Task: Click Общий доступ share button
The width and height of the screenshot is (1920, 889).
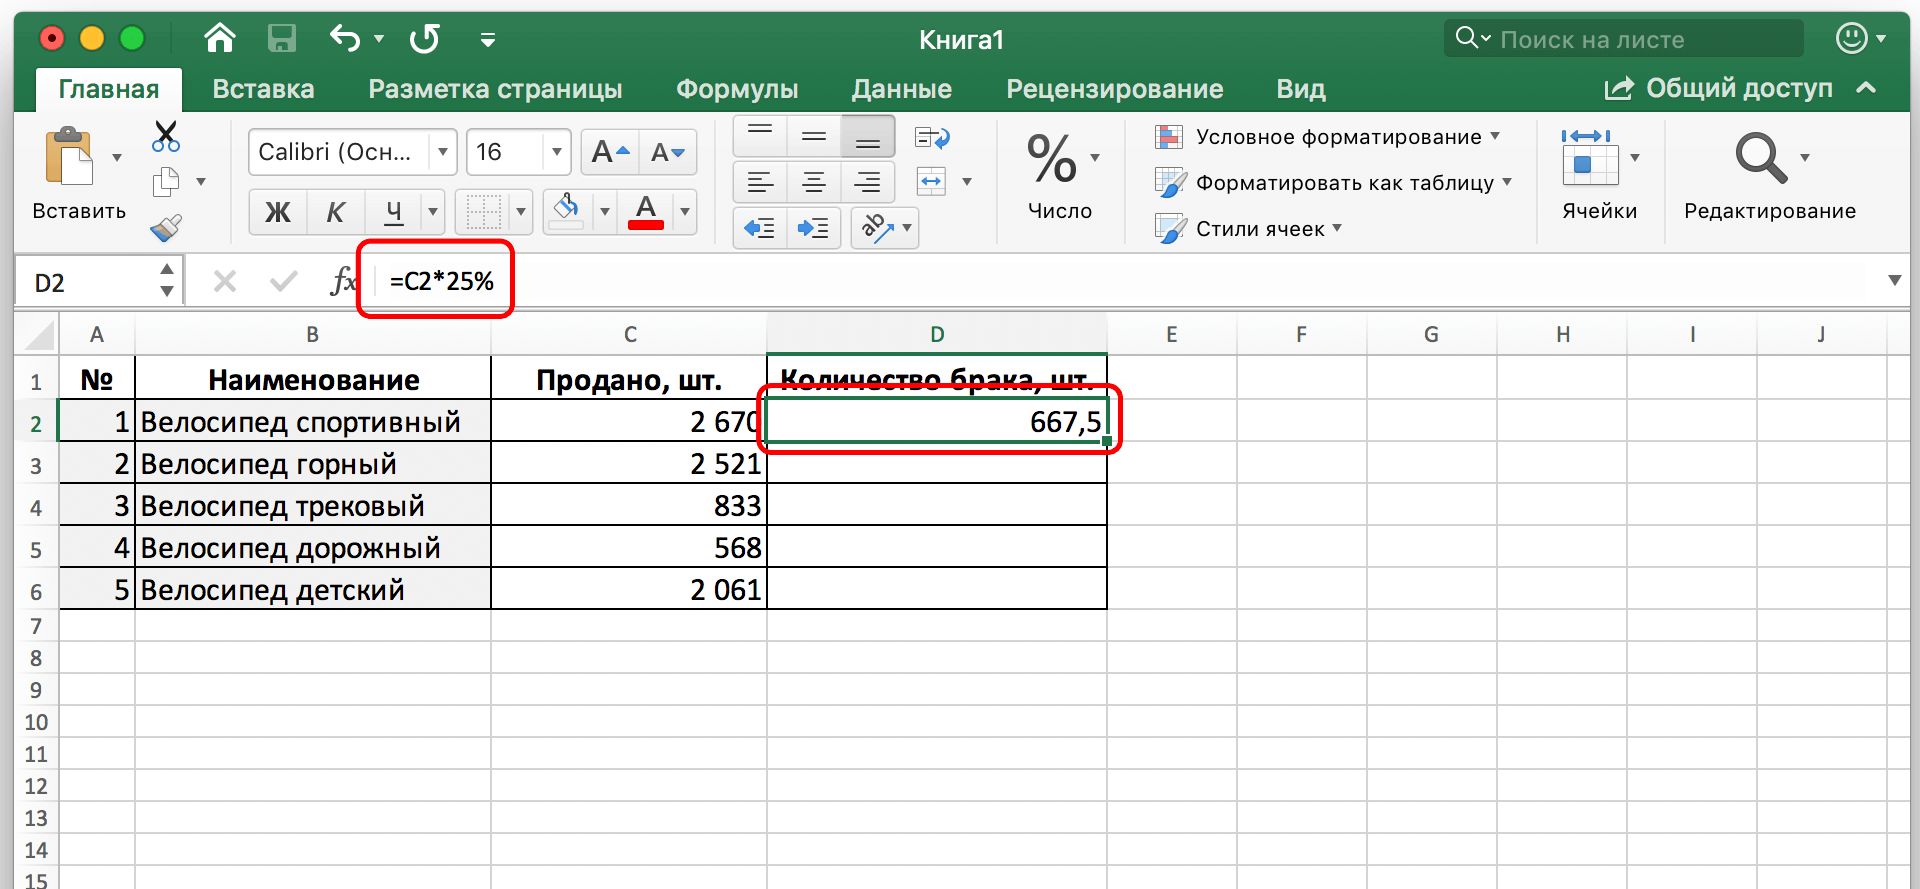Action: (1718, 89)
